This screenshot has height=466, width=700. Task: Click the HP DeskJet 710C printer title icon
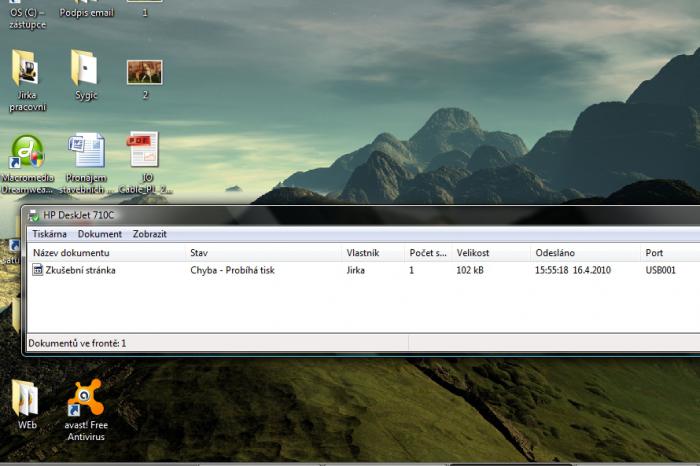[34, 215]
